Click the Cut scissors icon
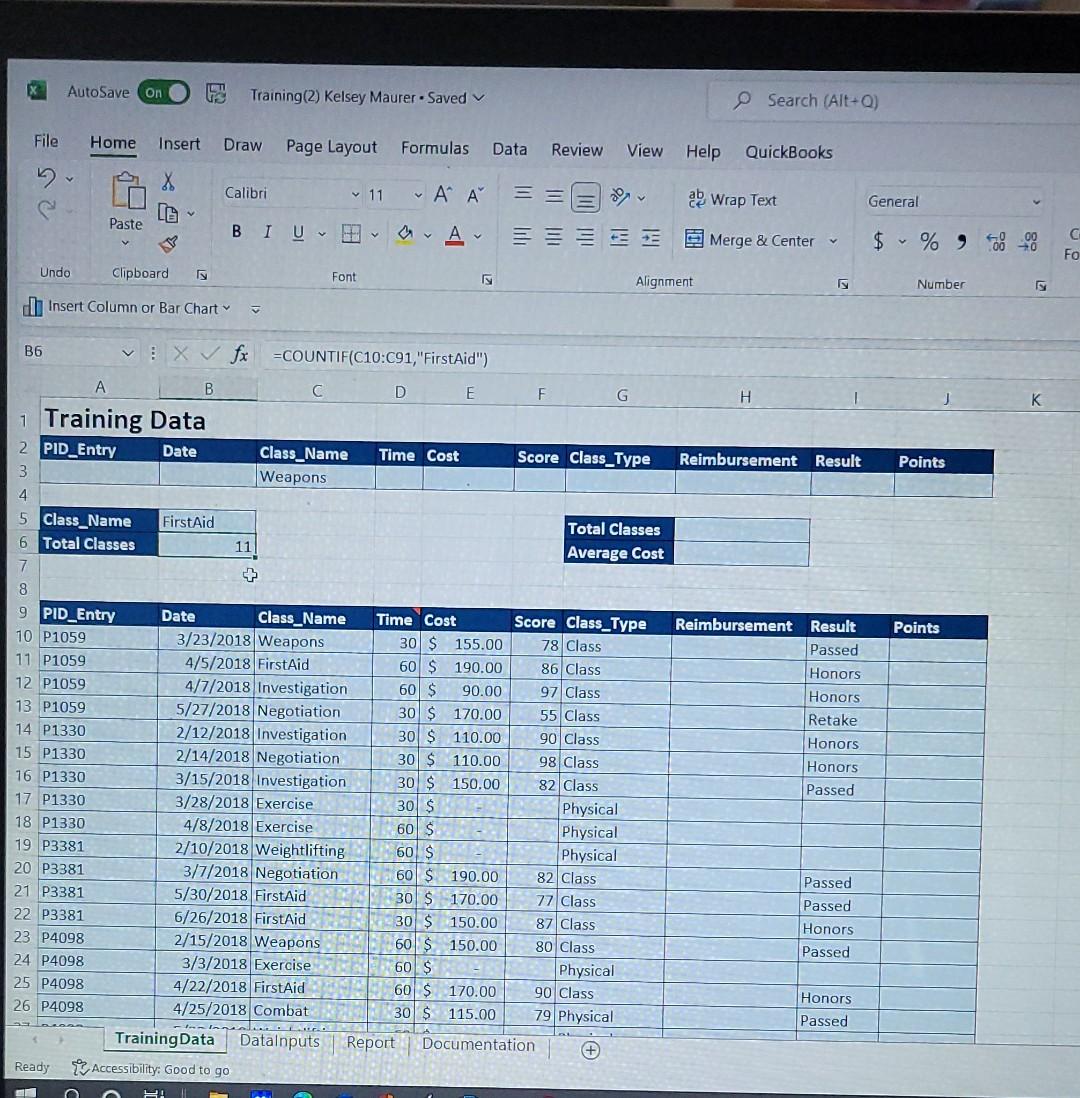Viewport: 1080px width, 1098px height. 168,181
